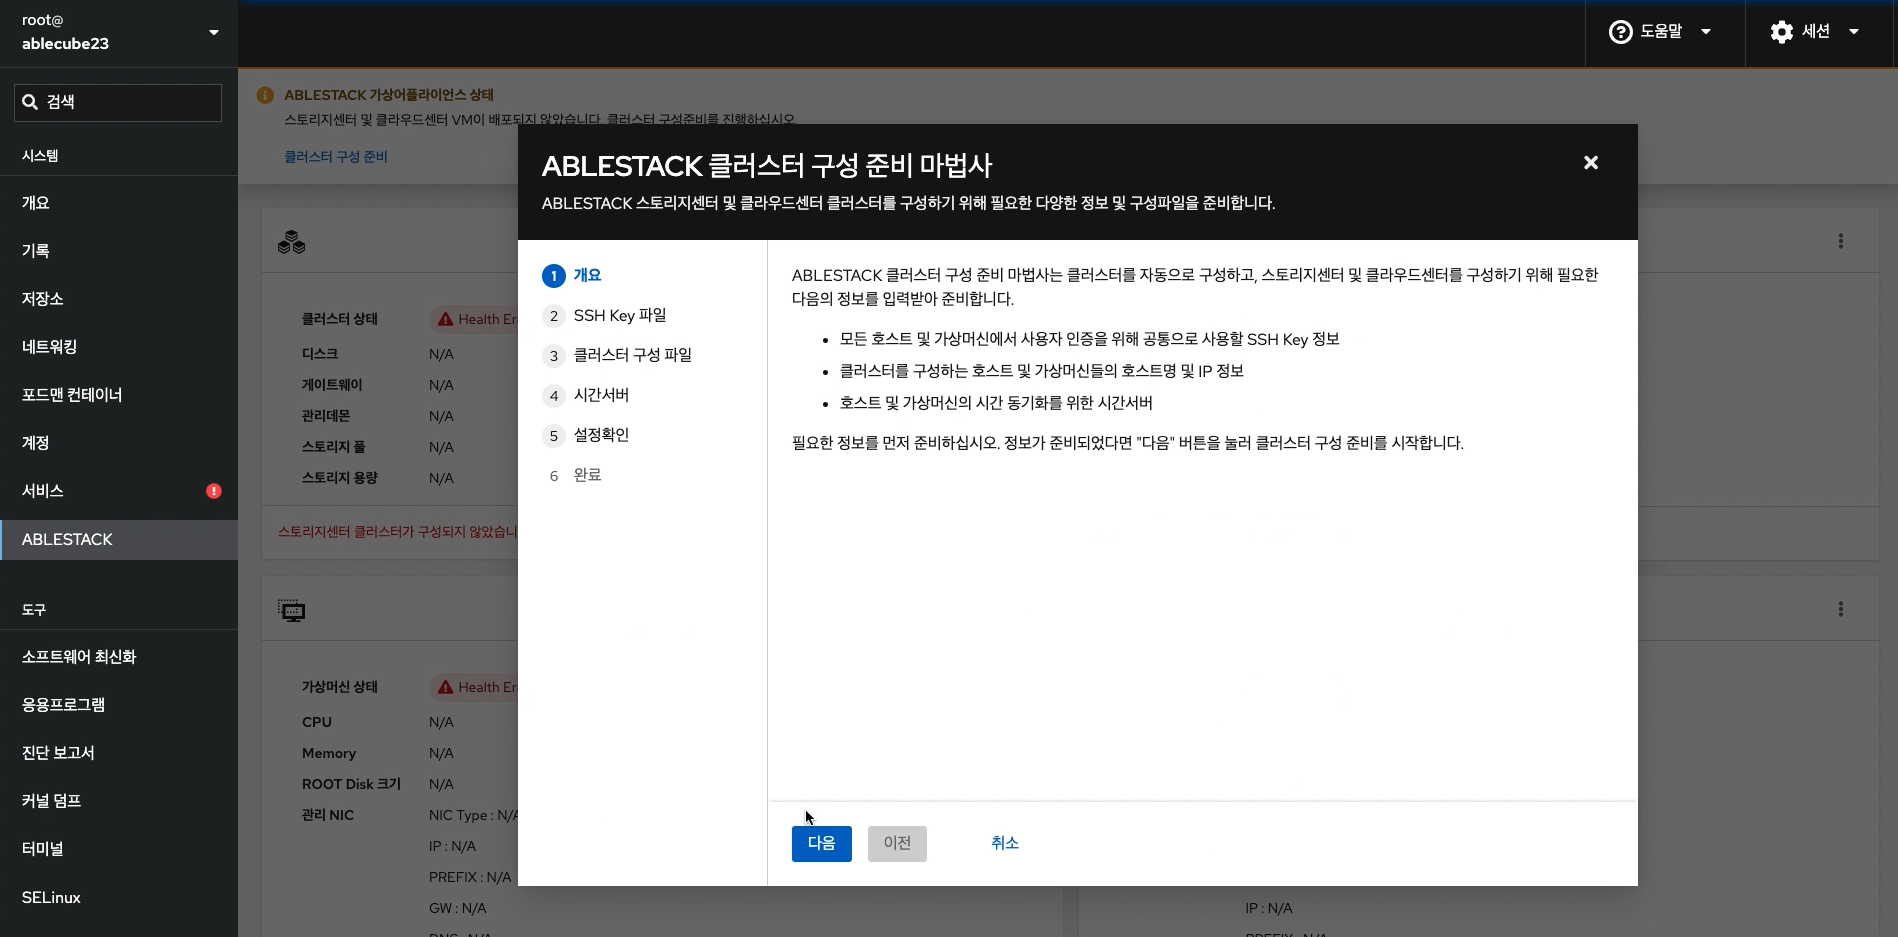Screen dimensions: 1898x937
Task: Select the SSH Key 파일 wizard step
Action: pyautogui.click(x=619, y=315)
